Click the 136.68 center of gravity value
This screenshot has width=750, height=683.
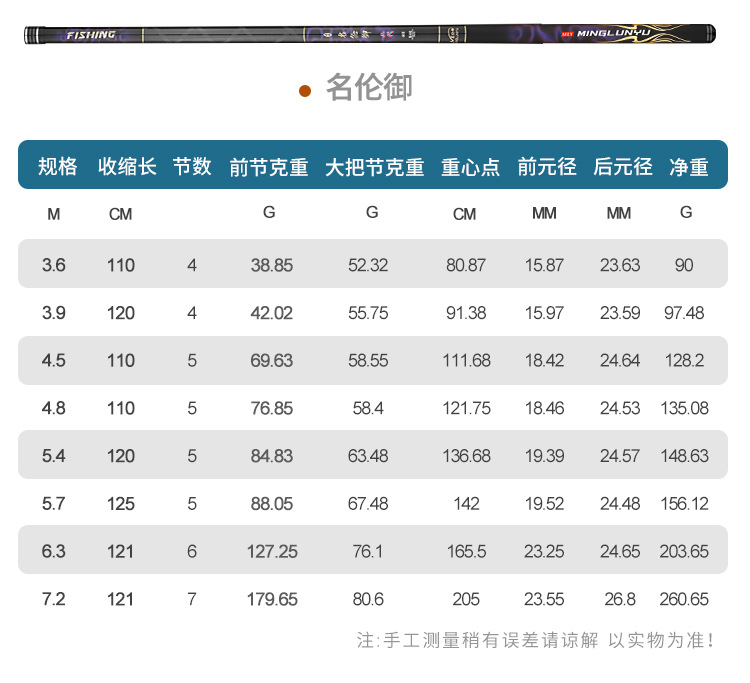(x=466, y=456)
